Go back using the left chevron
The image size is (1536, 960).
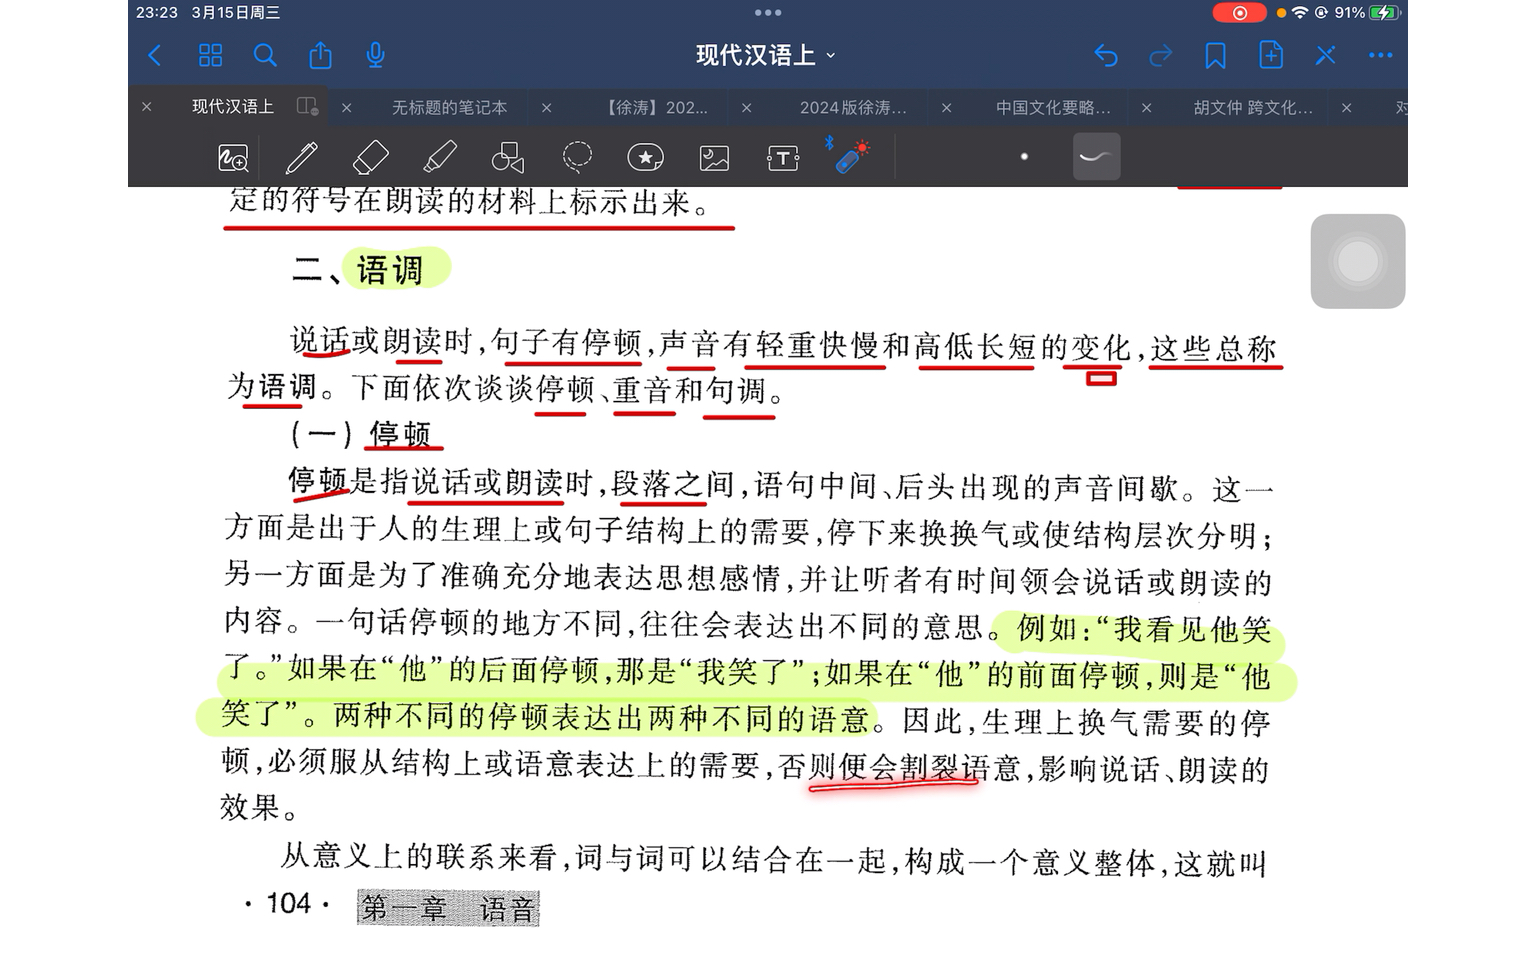154,55
